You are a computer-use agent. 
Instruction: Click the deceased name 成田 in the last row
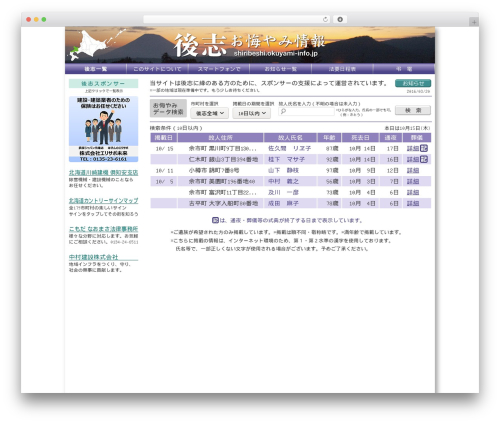click(x=283, y=203)
